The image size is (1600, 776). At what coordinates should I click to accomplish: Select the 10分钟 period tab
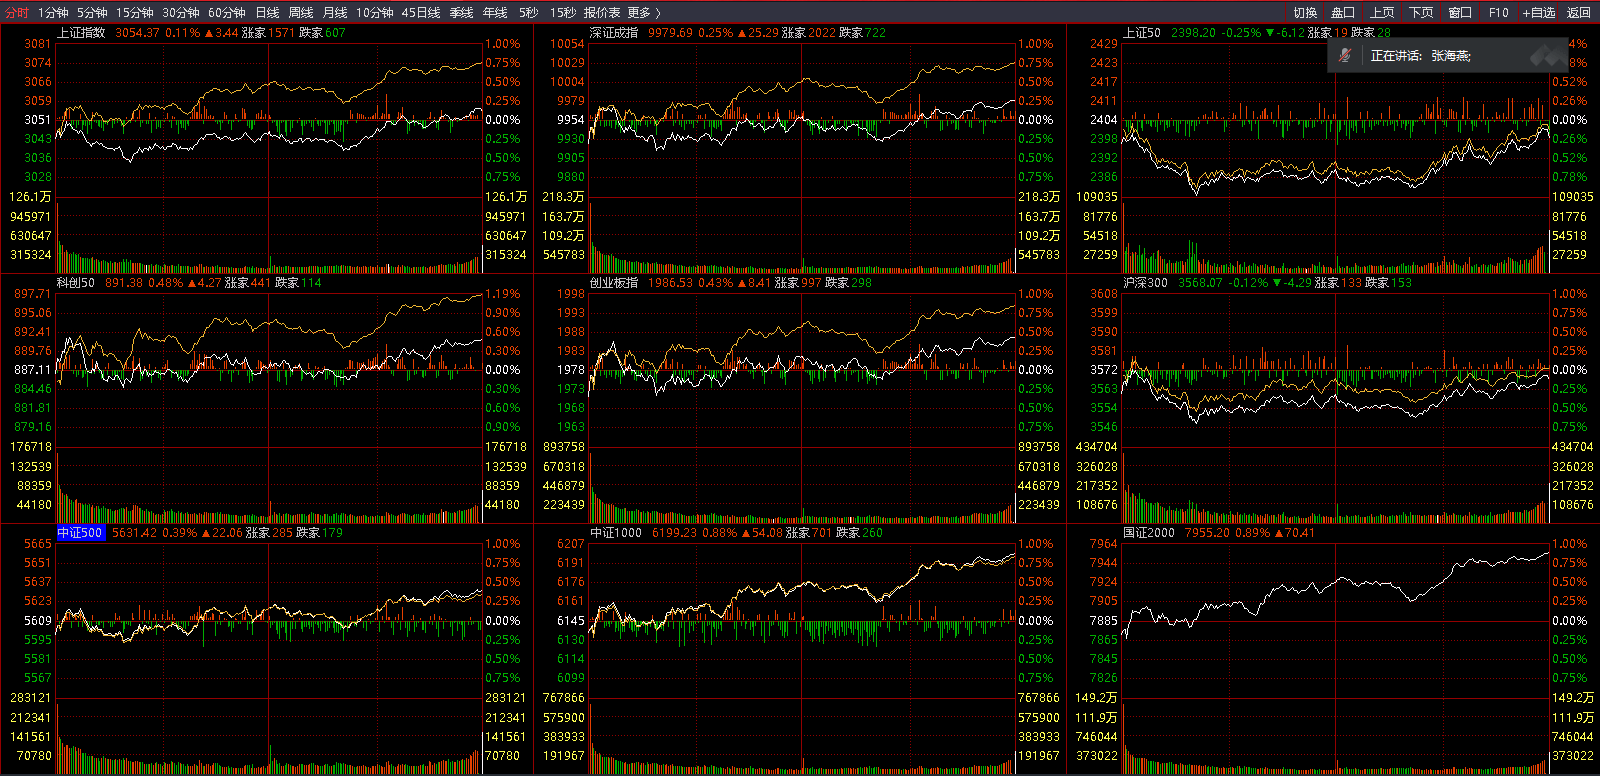pos(375,12)
